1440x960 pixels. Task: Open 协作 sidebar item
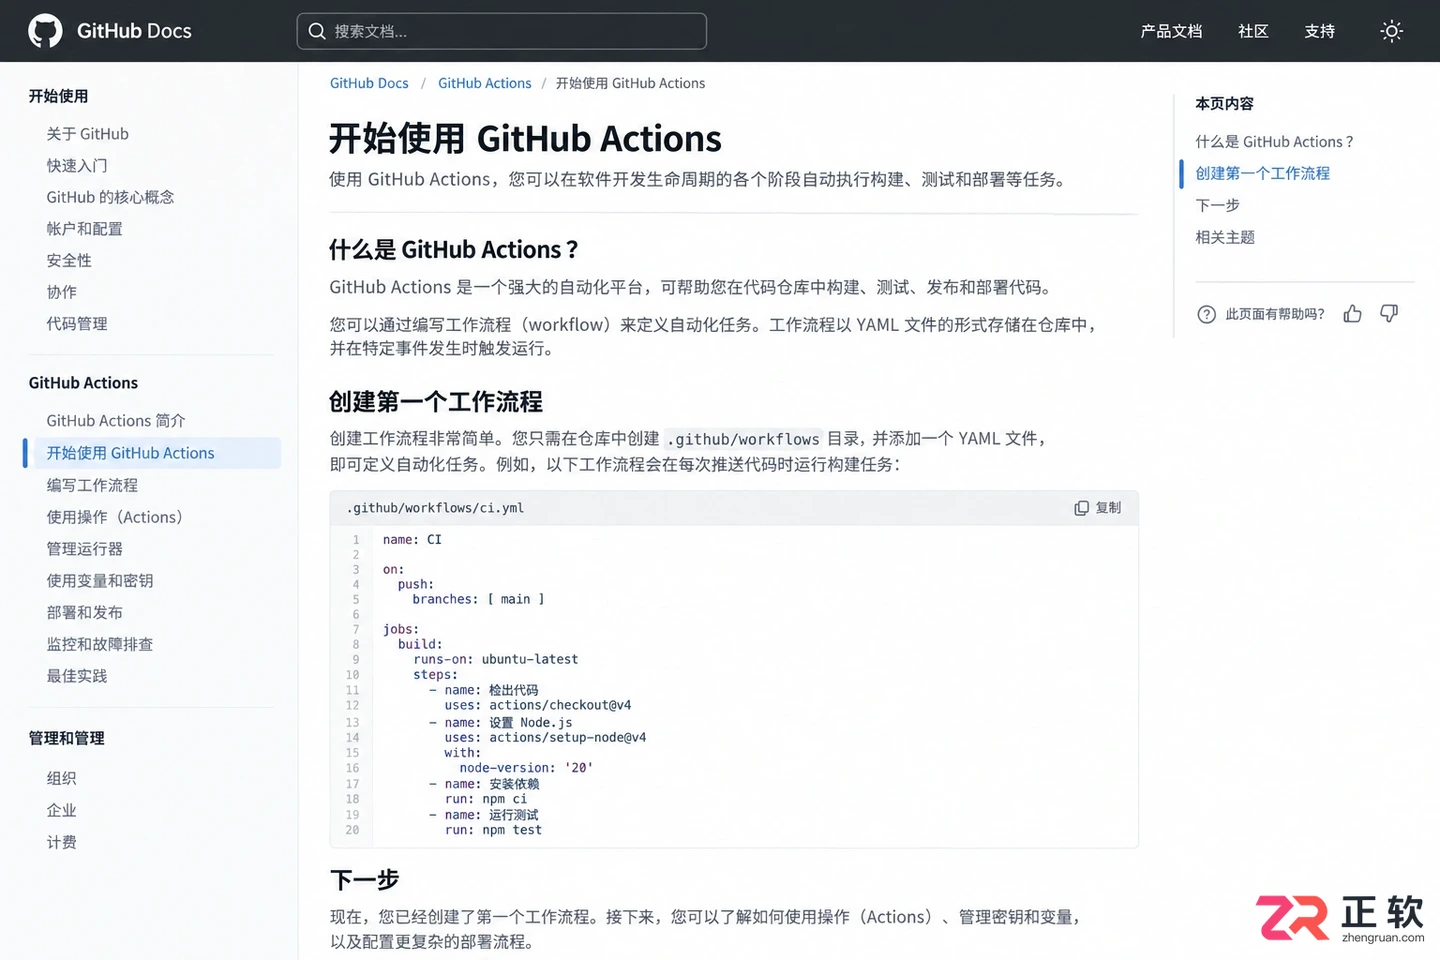[x=61, y=292]
